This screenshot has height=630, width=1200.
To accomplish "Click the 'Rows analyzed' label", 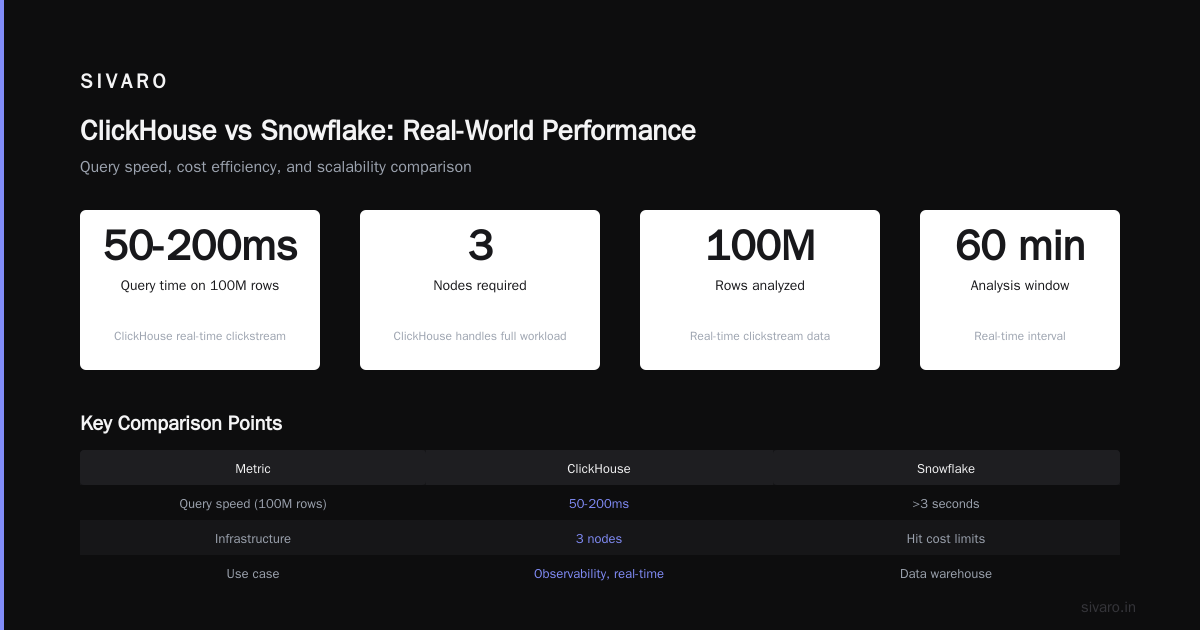I will (760, 286).
